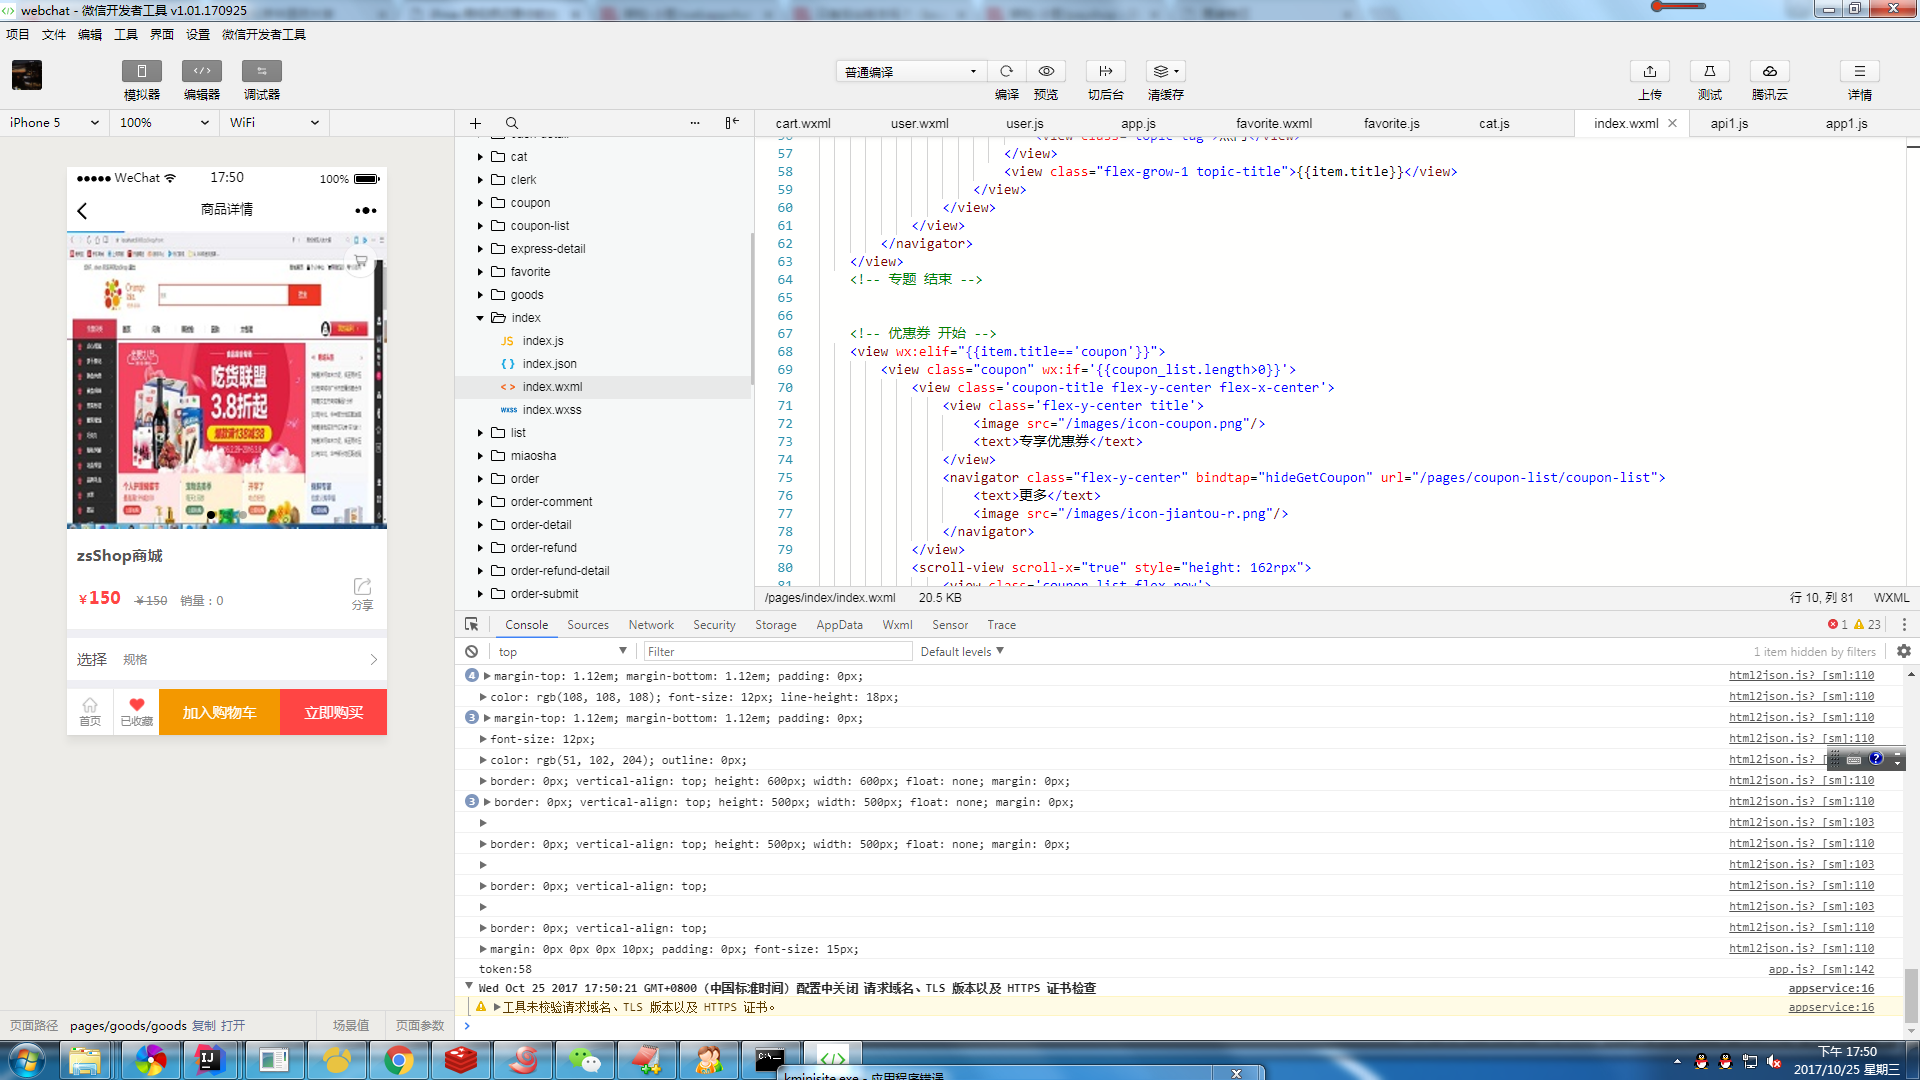The width and height of the screenshot is (1920, 1080).
Task: Click the Chrome taskbar icon
Action: (x=399, y=1060)
